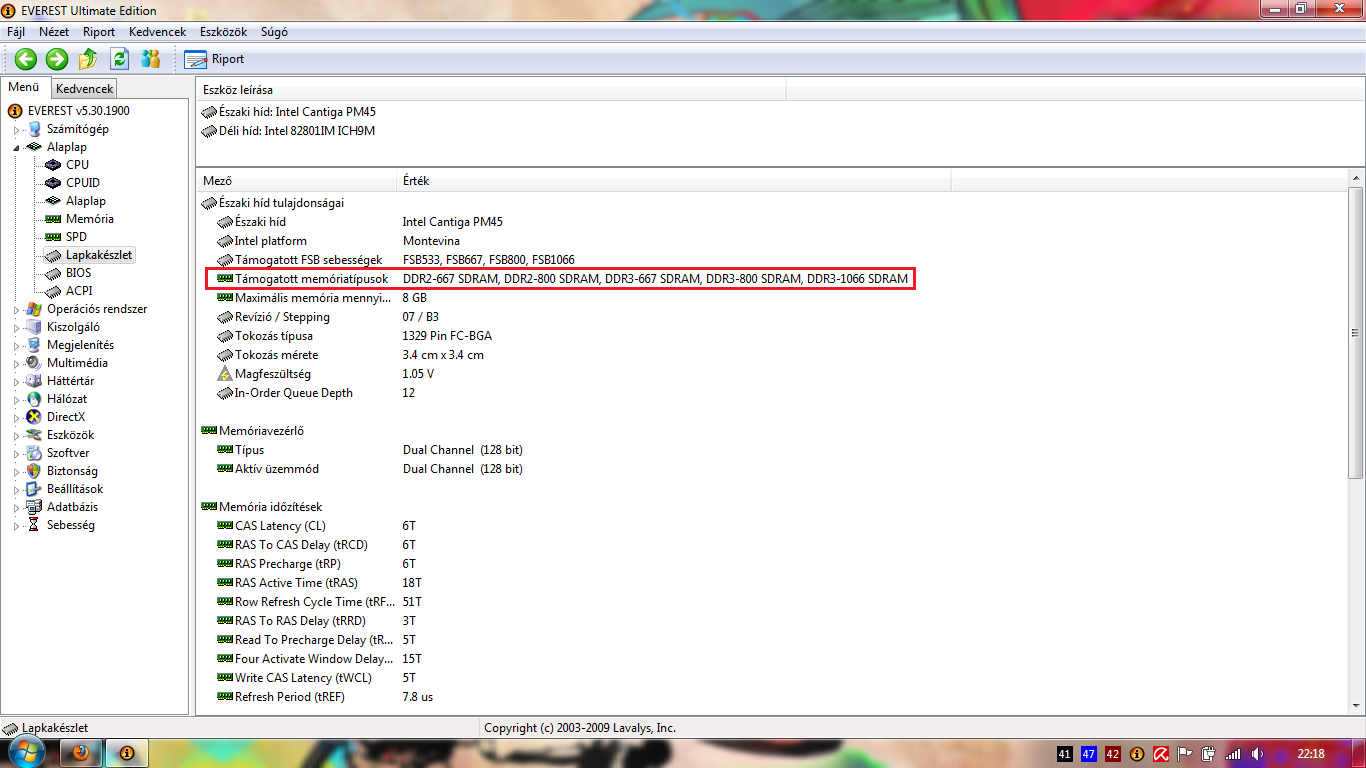Click the Beállítások tree item icon
1366x768 pixels.
tap(34, 489)
